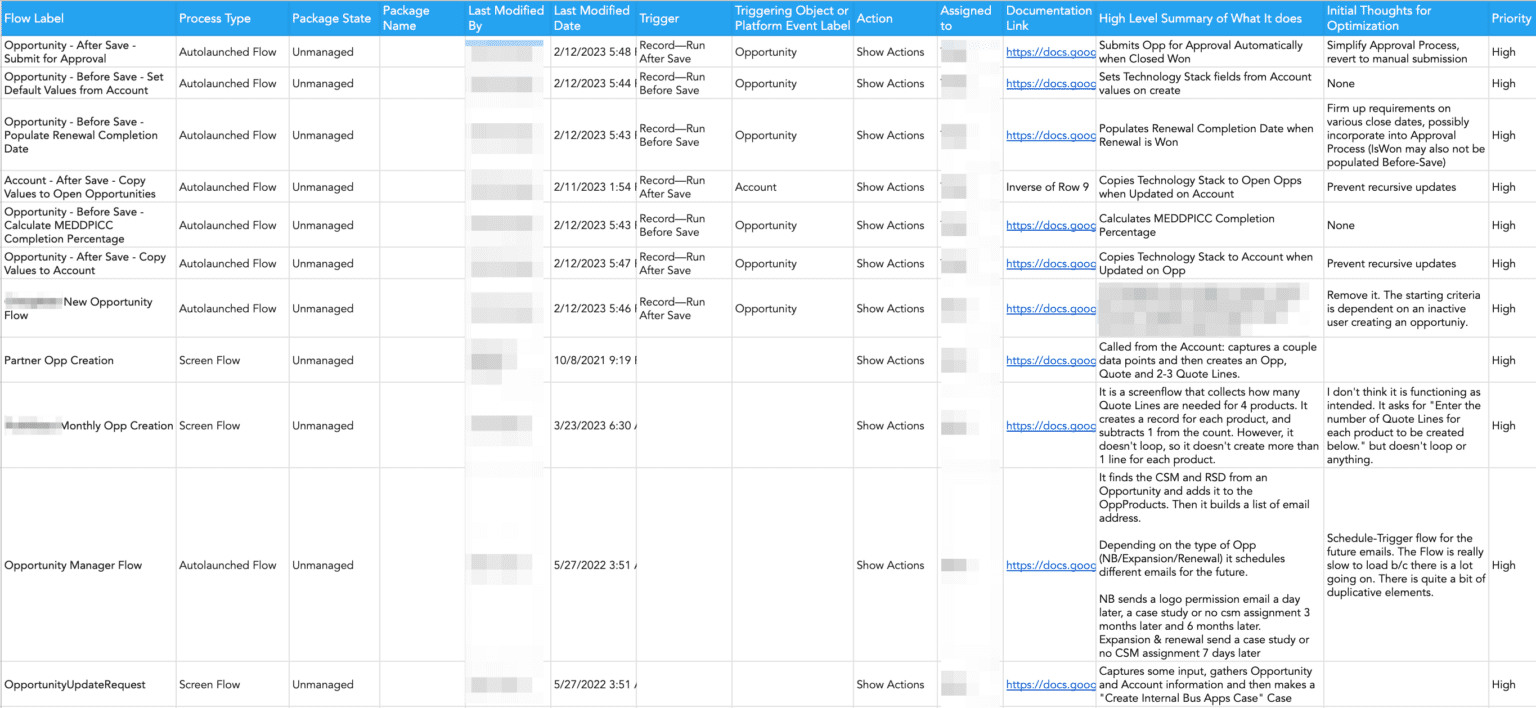Click the High priority cell for Opportunity Manager Flow
This screenshot has width=1536, height=708.
coord(1503,565)
